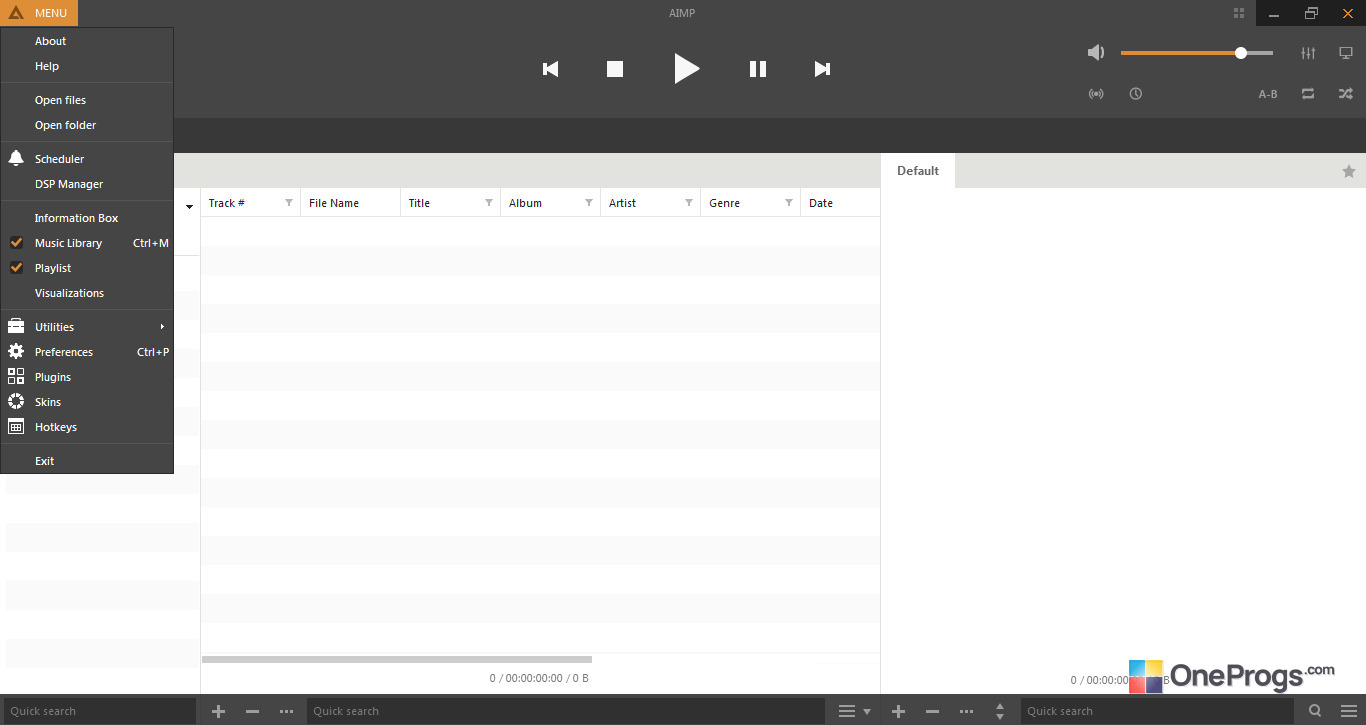Start playback with the large play button
Image resolution: width=1366 pixels, height=725 pixels.
[x=686, y=68]
